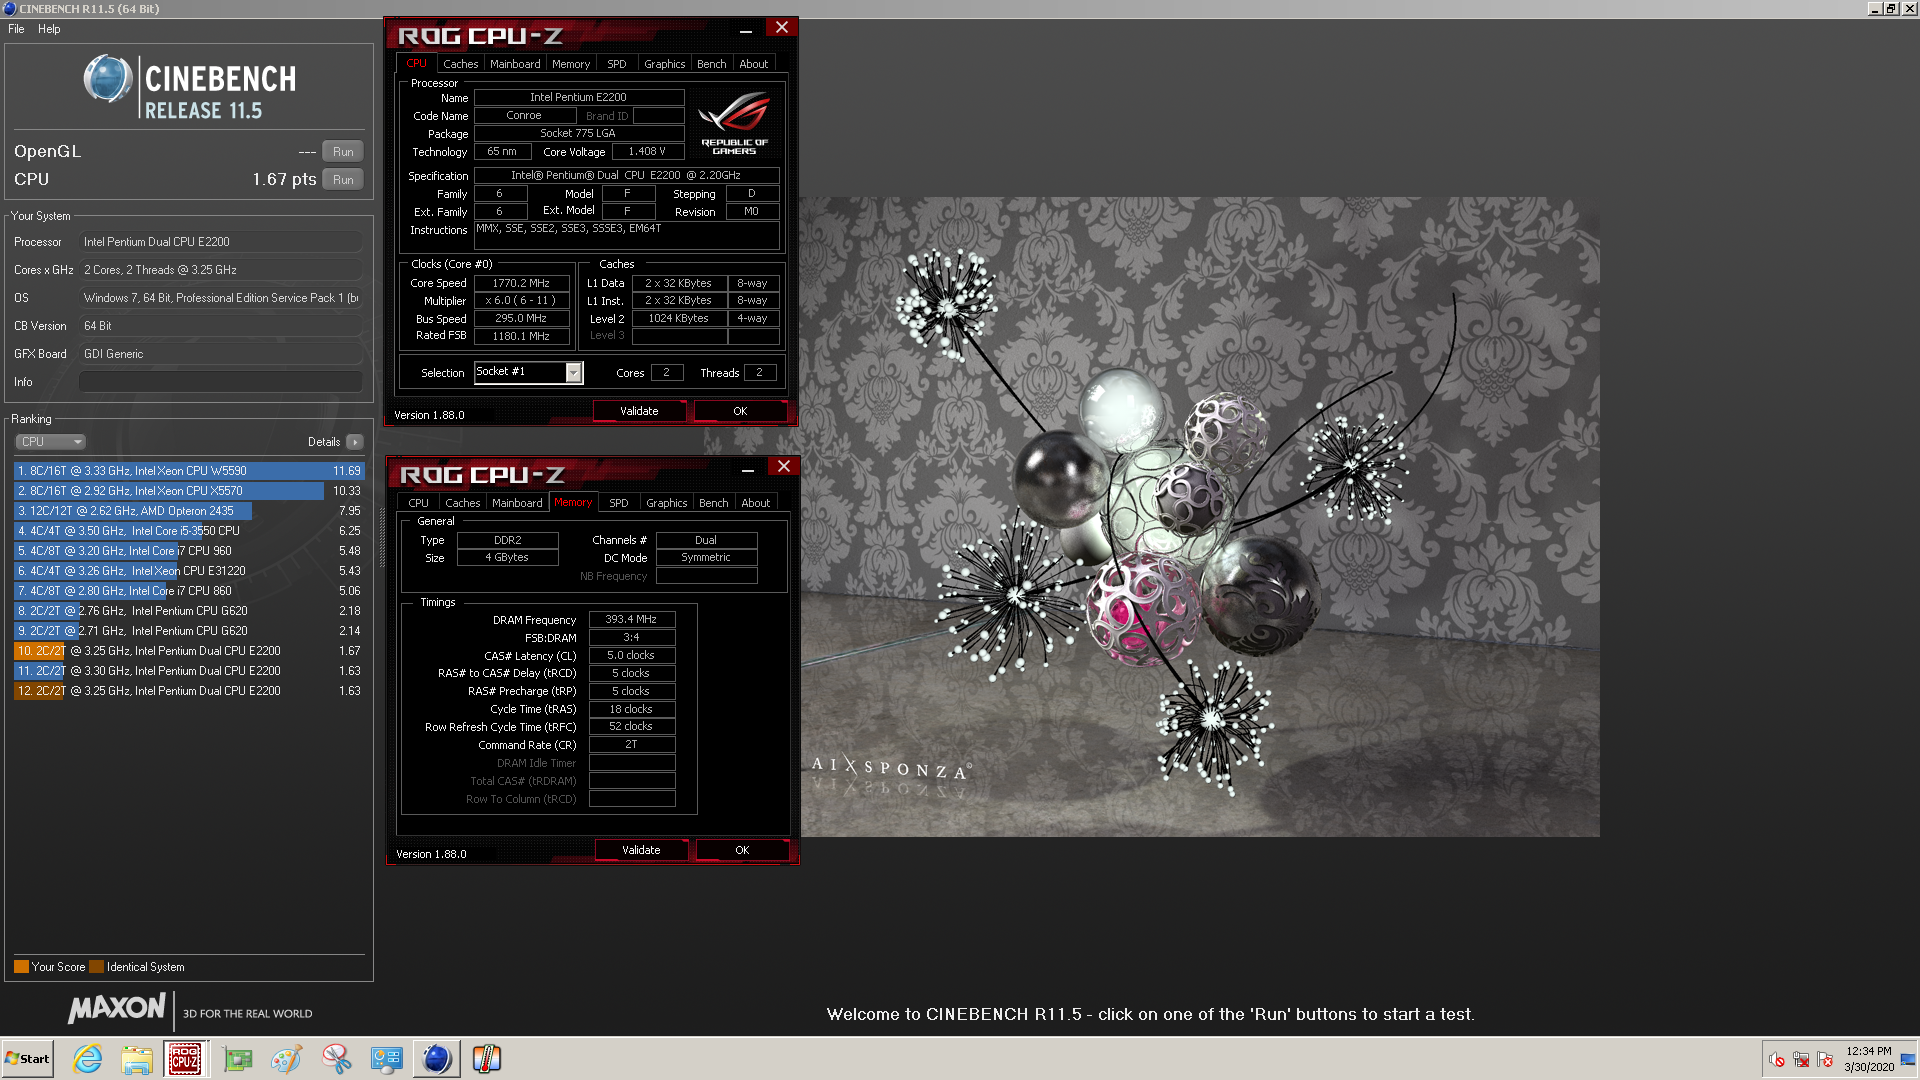Click the Processor field showing Pentium Dual E2200
This screenshot has height=1080, width=1920.
pyautogui.click(x=221, y=242)
